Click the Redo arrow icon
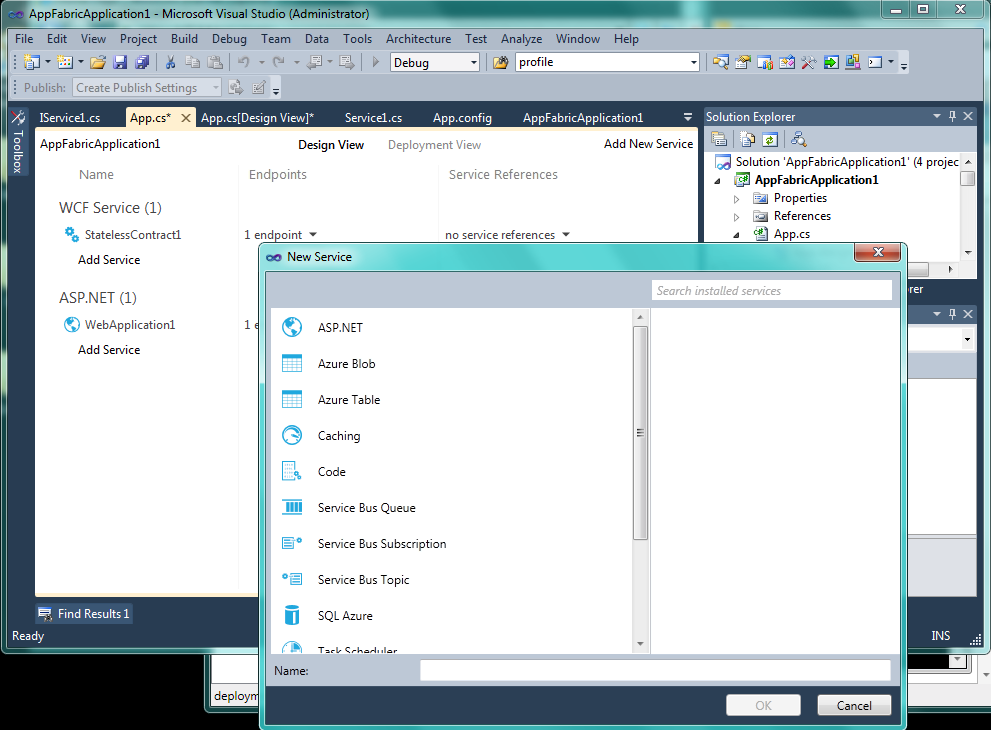This screenshot has width=991, height=730. point(278,62)
